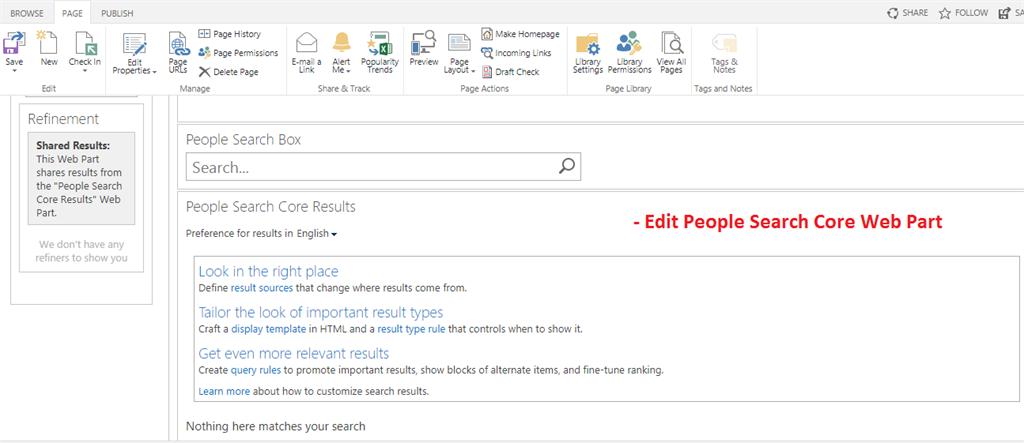Switch to the PUBLISH ribbon tab
1024x443 pixels.
coord(117,13)
